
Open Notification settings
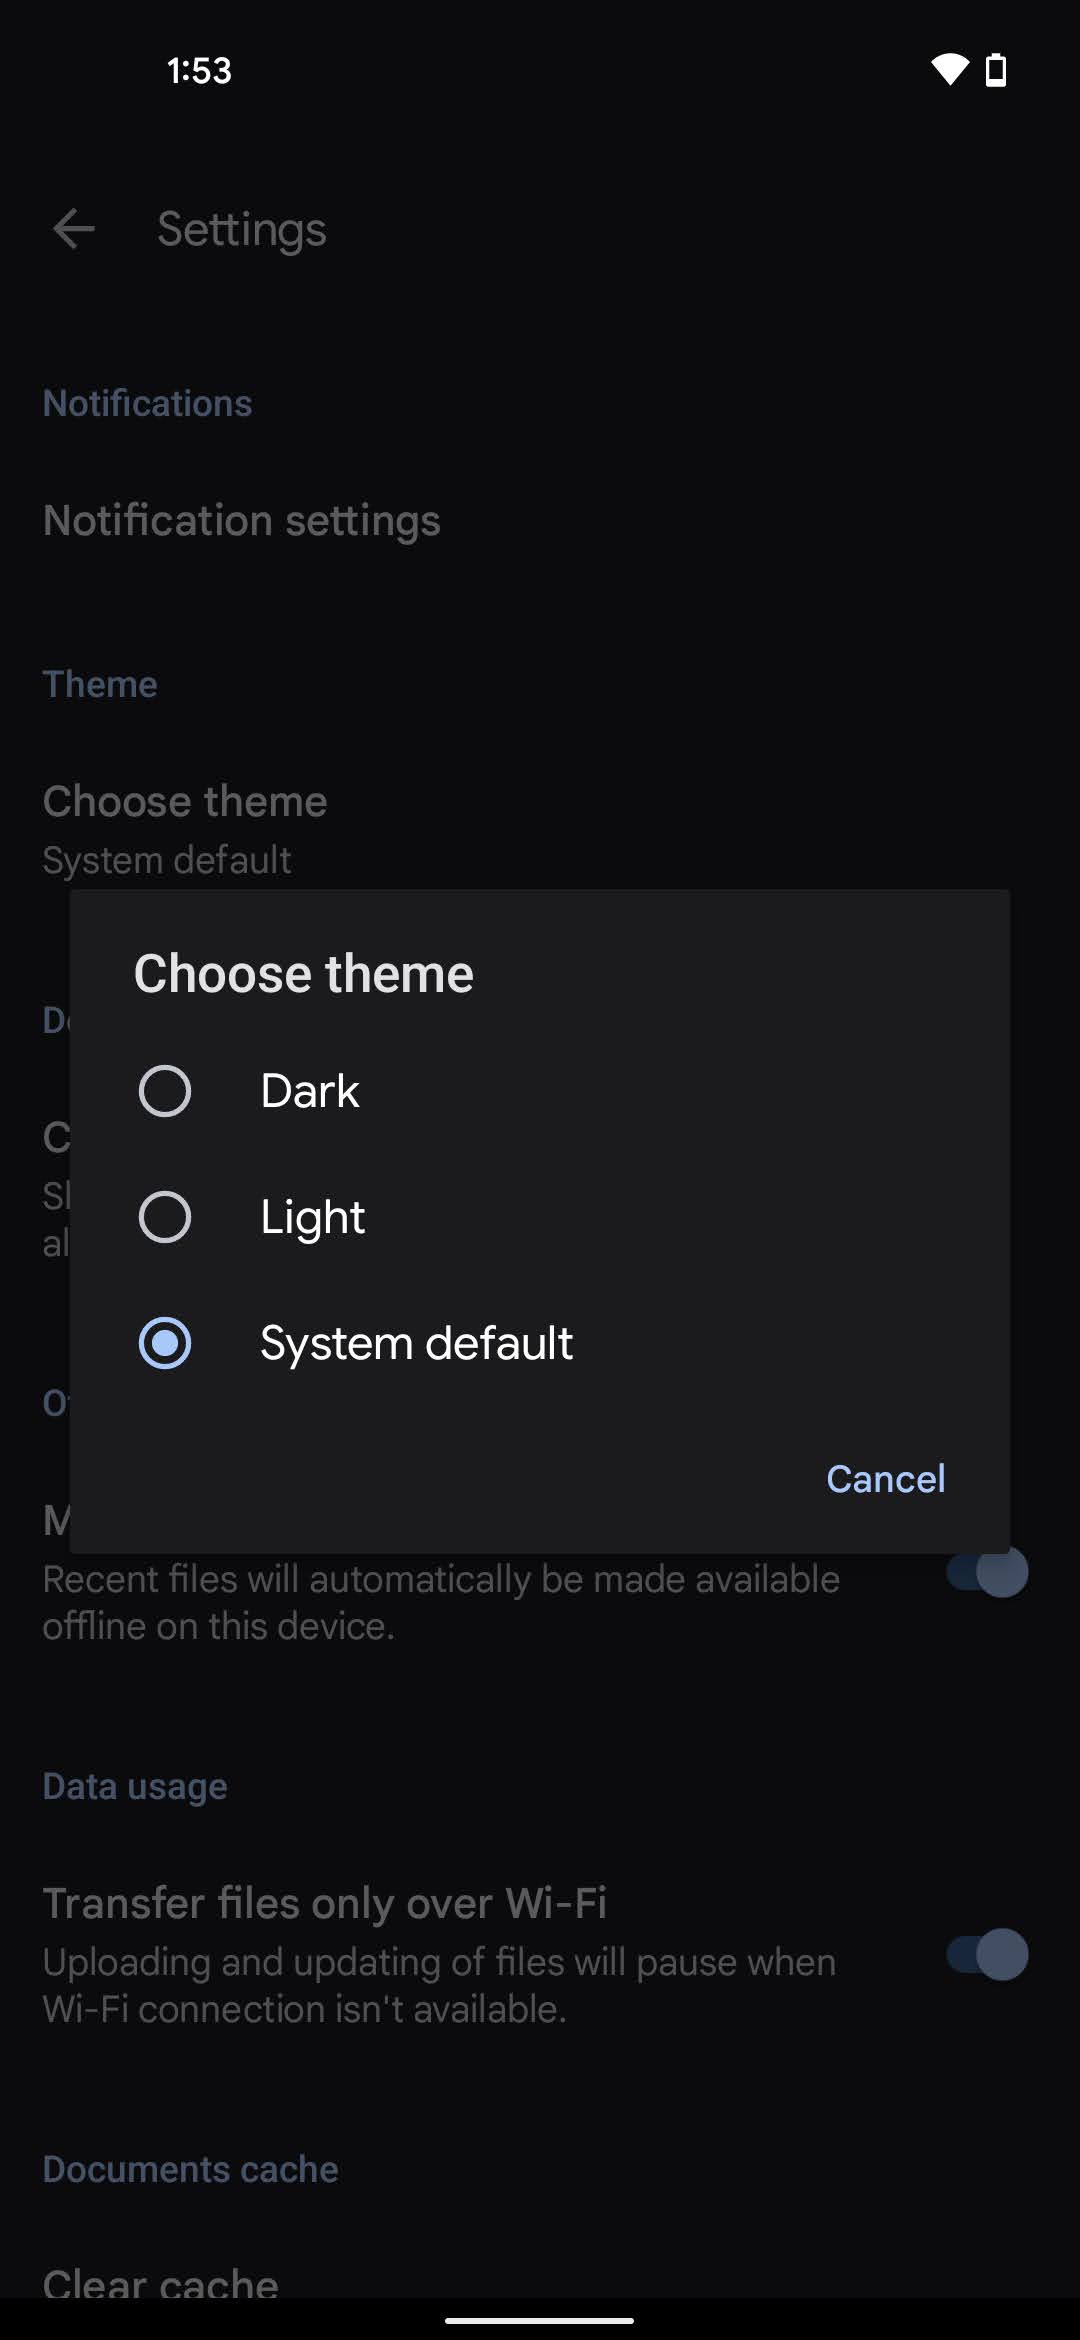point(242,520)
